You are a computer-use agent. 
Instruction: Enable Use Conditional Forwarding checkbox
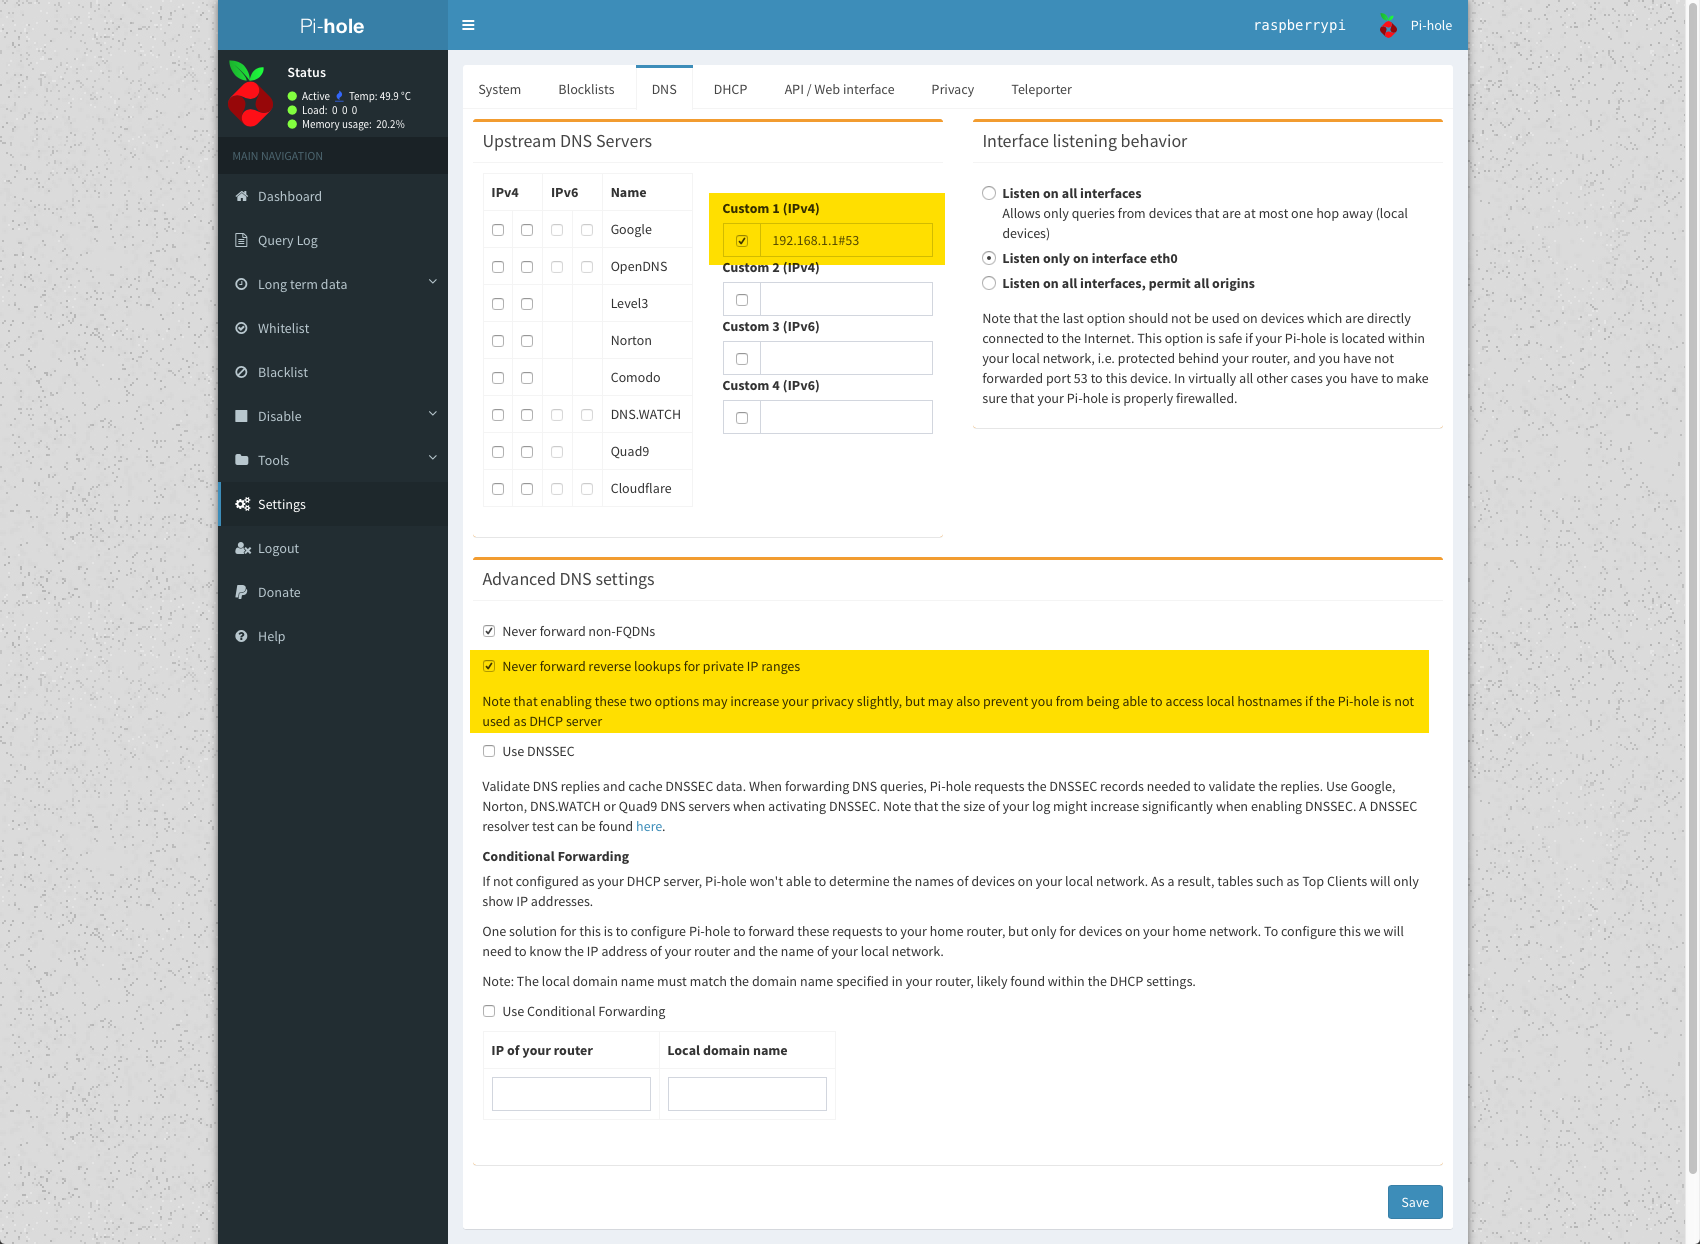pos(489,1011)
